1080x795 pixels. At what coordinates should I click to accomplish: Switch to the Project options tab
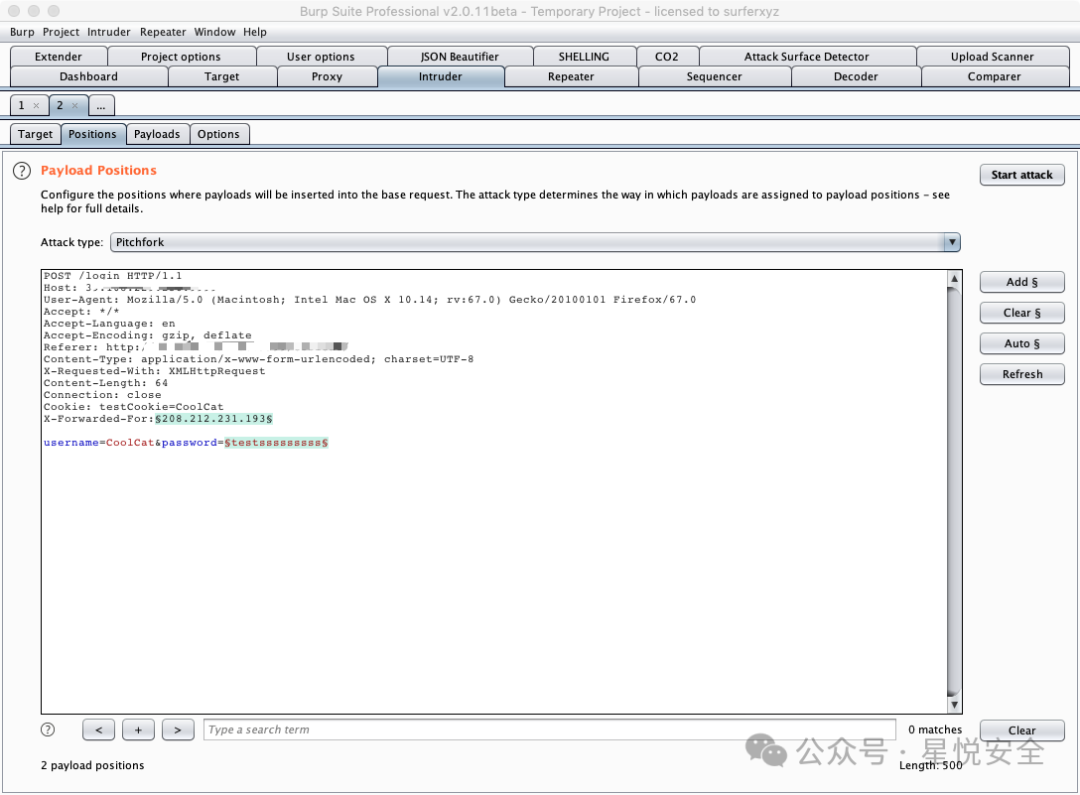pyautogui.click(x=181, y=56)
